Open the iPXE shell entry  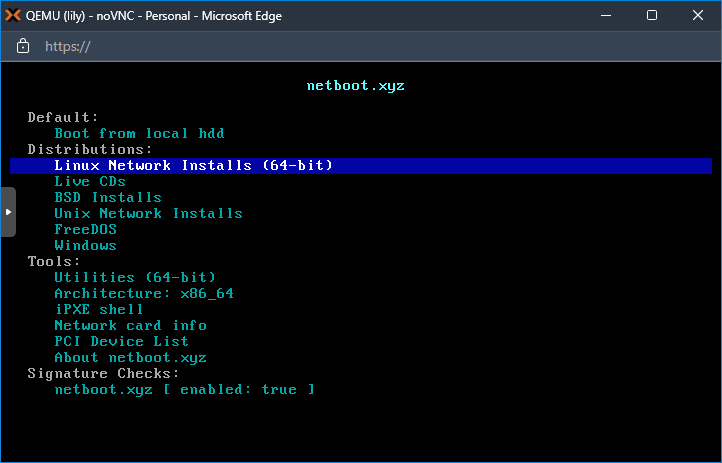[x=99, y=309]
